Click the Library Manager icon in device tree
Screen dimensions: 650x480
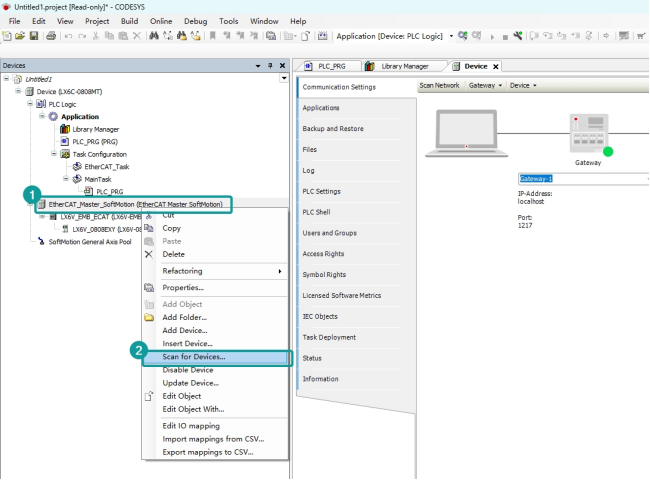[x=66, y=129]
